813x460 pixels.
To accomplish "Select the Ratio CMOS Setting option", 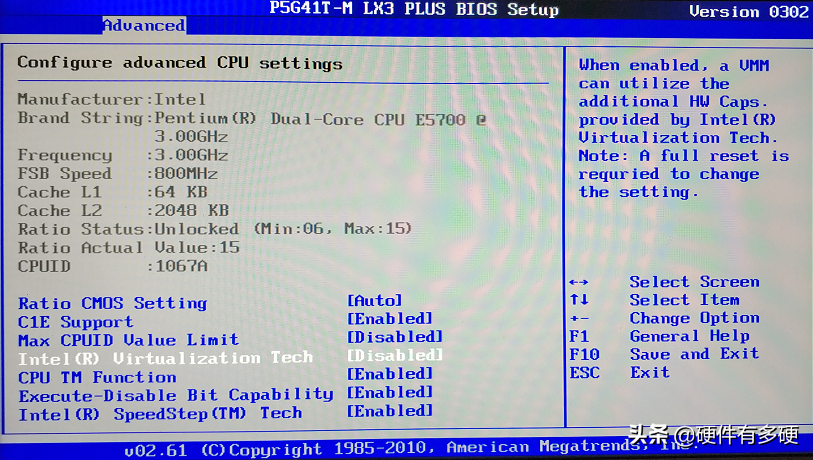I will tap(113, 303).
